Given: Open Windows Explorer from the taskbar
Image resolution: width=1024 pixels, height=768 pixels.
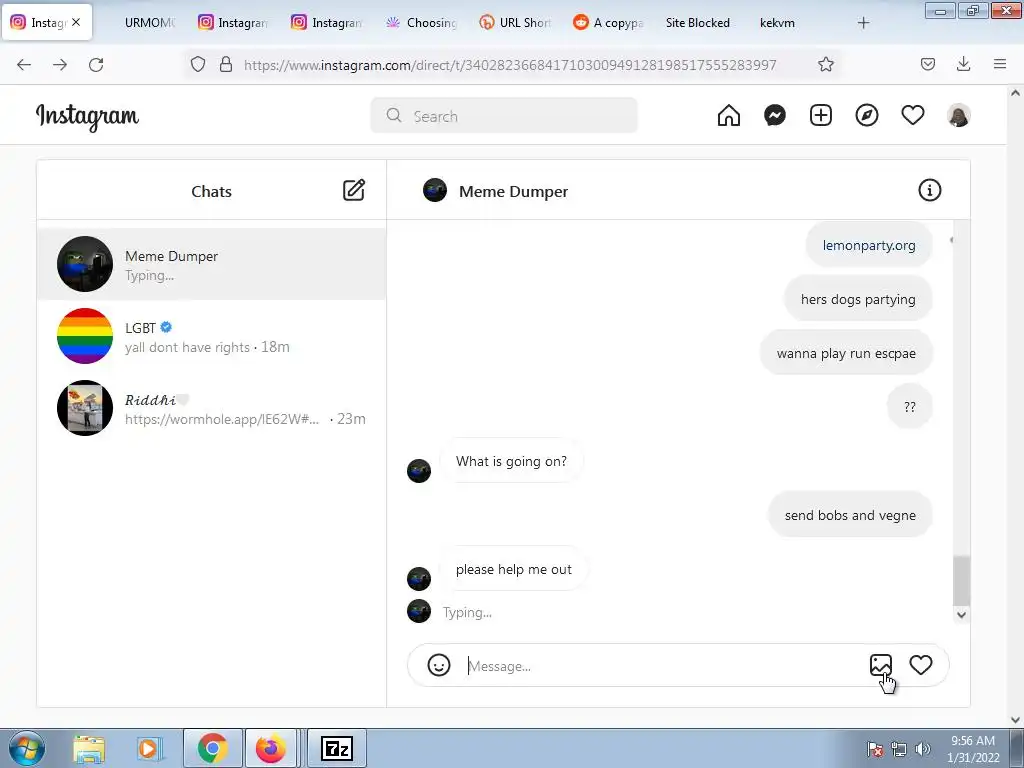Looking at the screenshot, I should click(x=89, y=749).
